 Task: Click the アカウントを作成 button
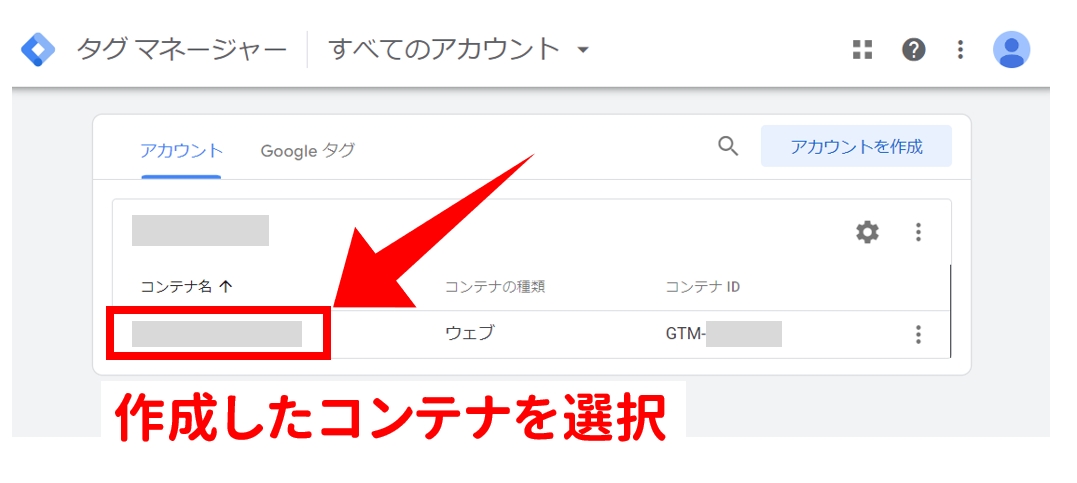pos(856,146)
